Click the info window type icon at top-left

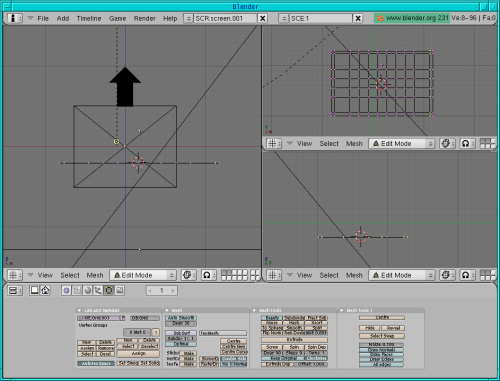pyautogui.click(x=15, y=18)
